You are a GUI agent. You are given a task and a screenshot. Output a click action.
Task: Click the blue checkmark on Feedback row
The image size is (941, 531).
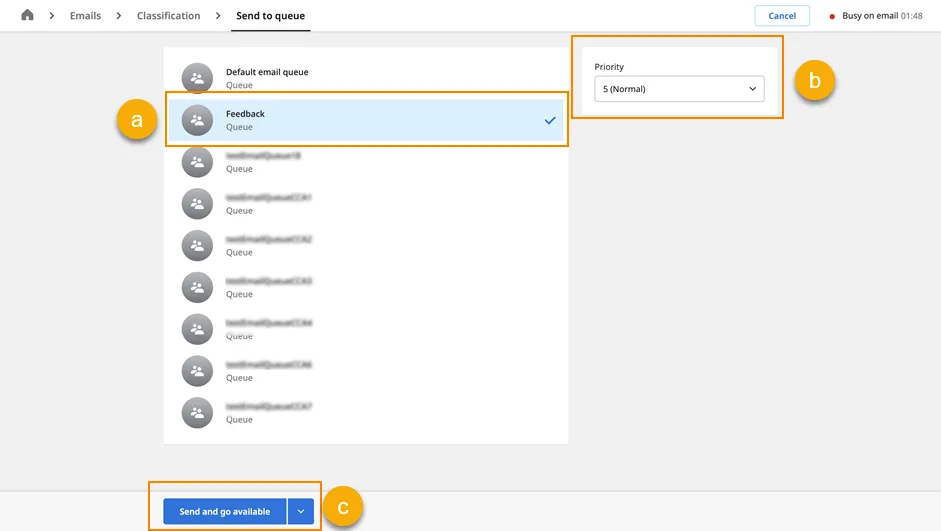click(x=550, y=121)
